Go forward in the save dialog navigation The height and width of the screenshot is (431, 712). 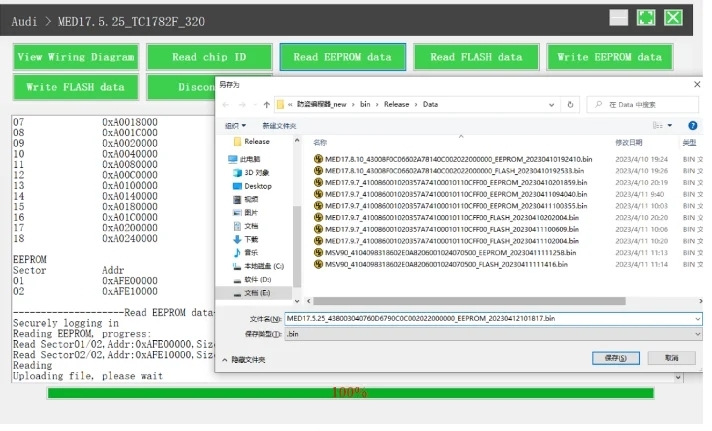(242, 105)
